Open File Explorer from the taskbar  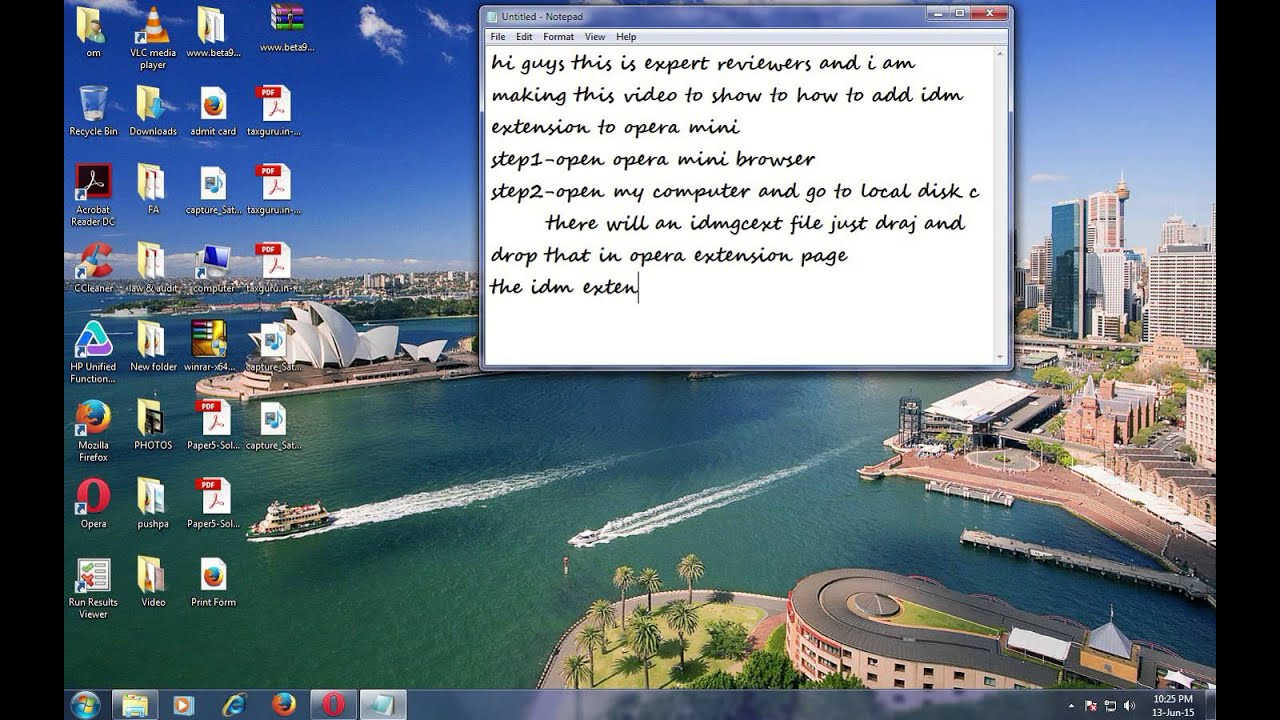pyautogui.click(x=134, y=705)
